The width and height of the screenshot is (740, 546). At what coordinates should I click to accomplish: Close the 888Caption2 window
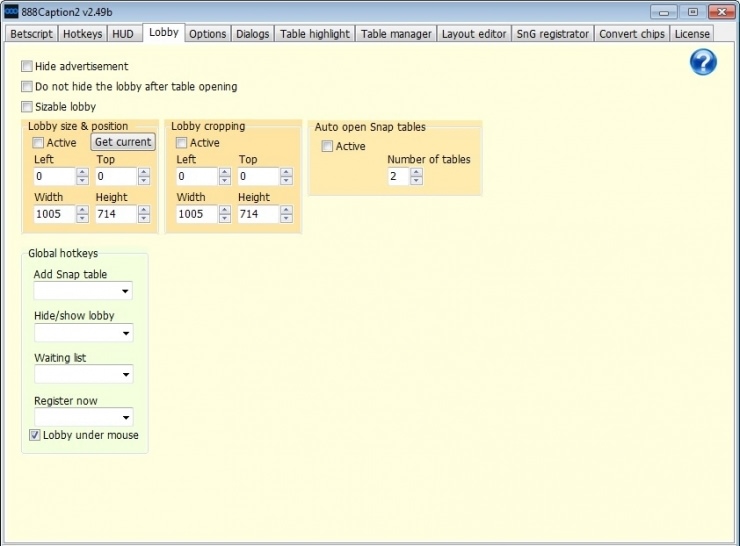722,12
